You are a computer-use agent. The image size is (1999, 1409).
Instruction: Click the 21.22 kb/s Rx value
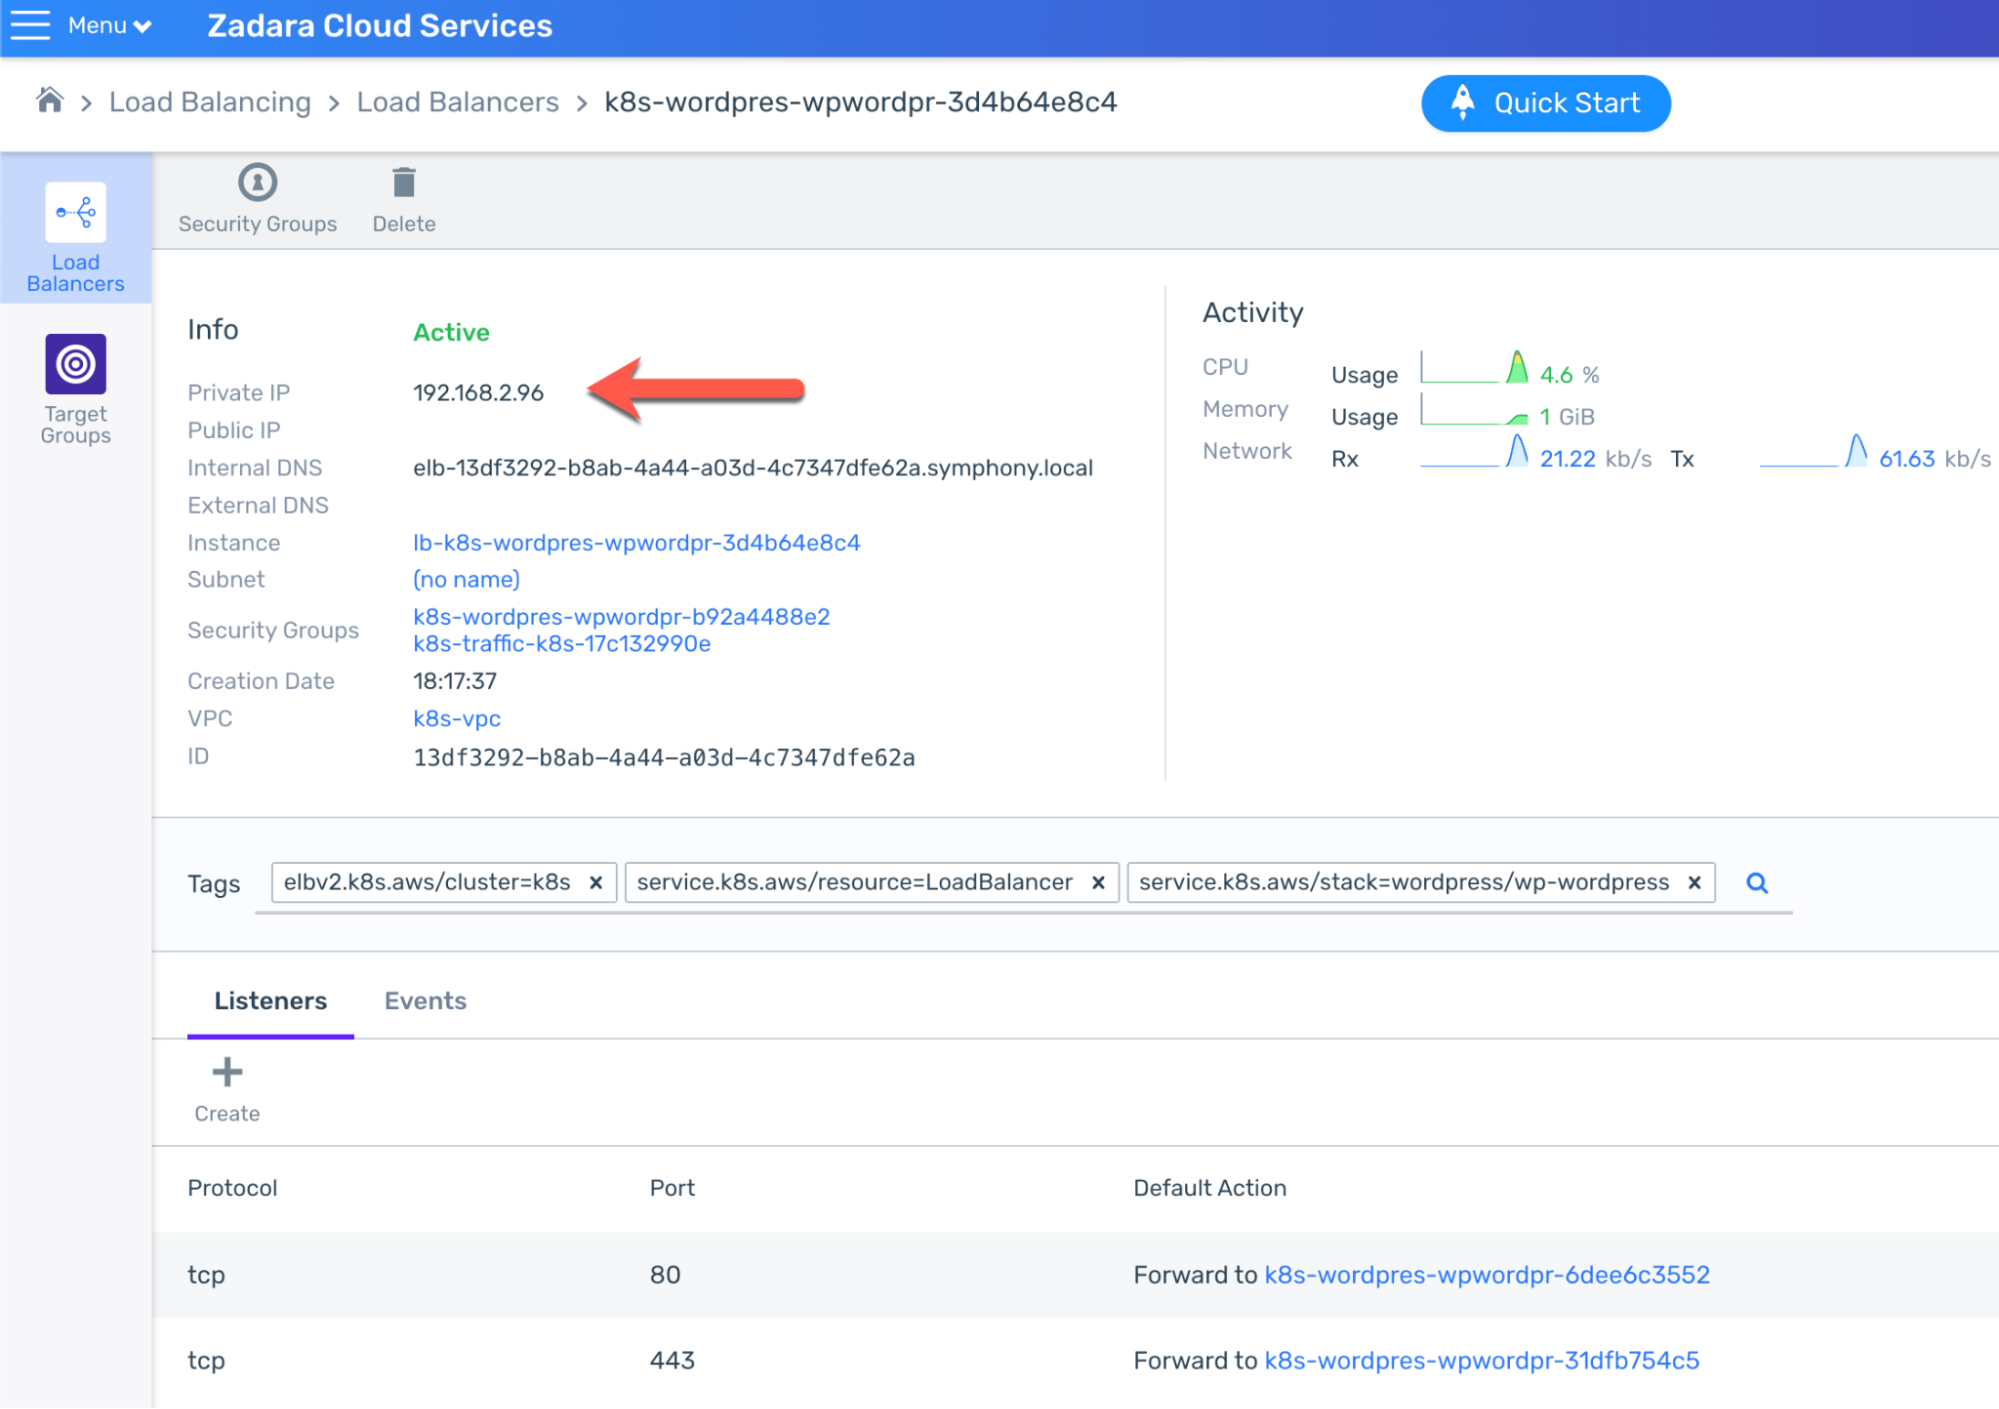pyautogui.click(x=1595, y=459)
